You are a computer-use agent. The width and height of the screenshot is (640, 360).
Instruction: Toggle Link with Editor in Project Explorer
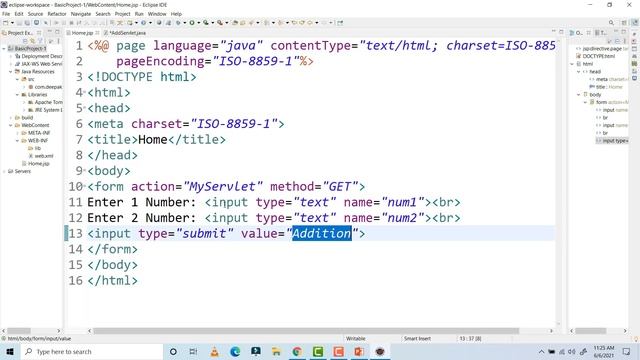(x=33, y=41)
